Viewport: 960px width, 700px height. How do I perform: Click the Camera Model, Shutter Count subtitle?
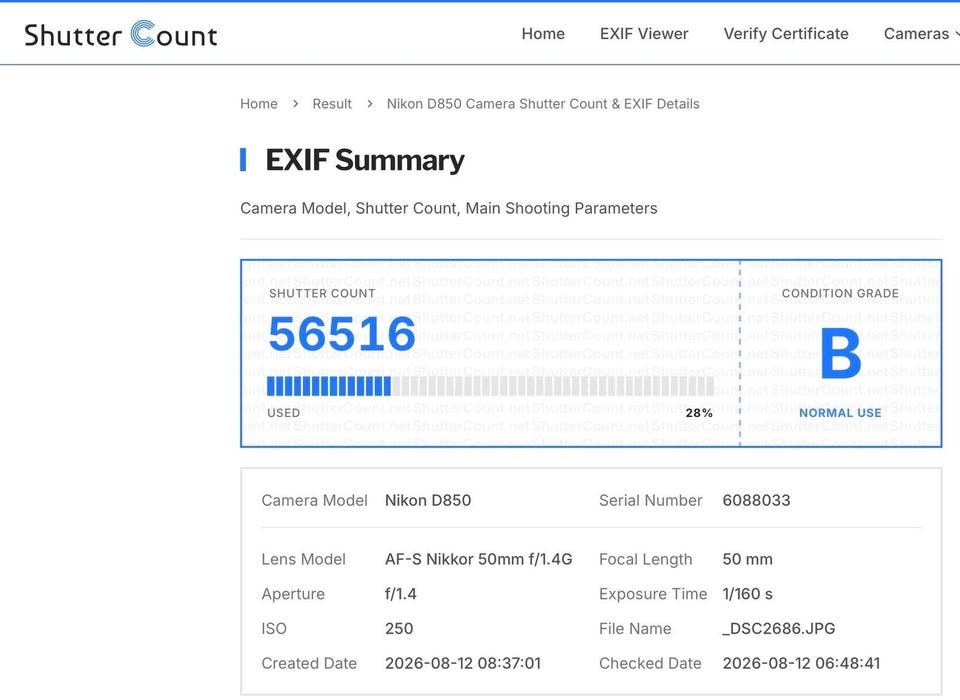(x=449, y=208)
